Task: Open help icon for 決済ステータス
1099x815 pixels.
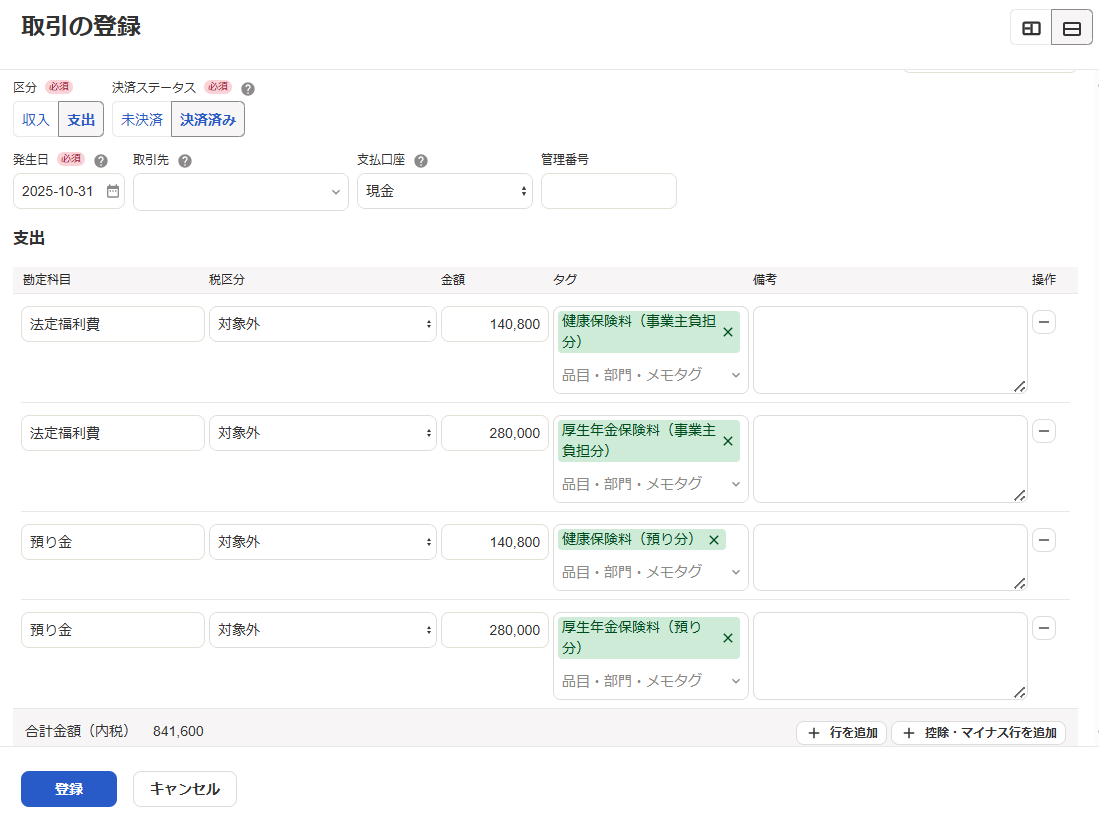Action: click(247, 89)
